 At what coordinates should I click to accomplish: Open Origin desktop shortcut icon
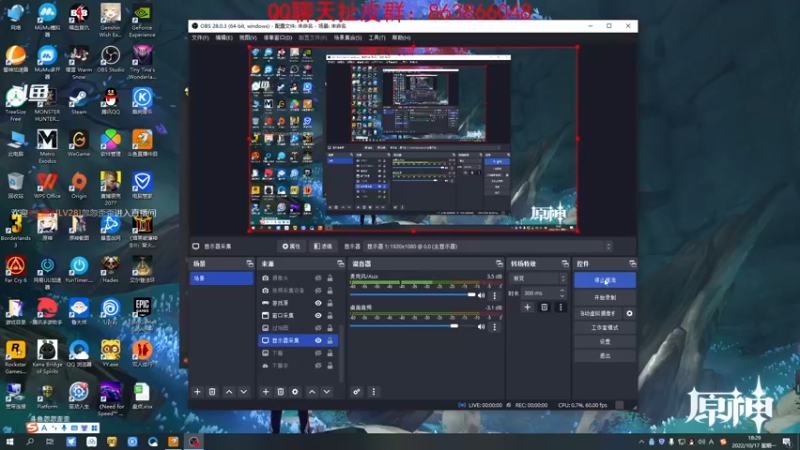tap(79, 186)
